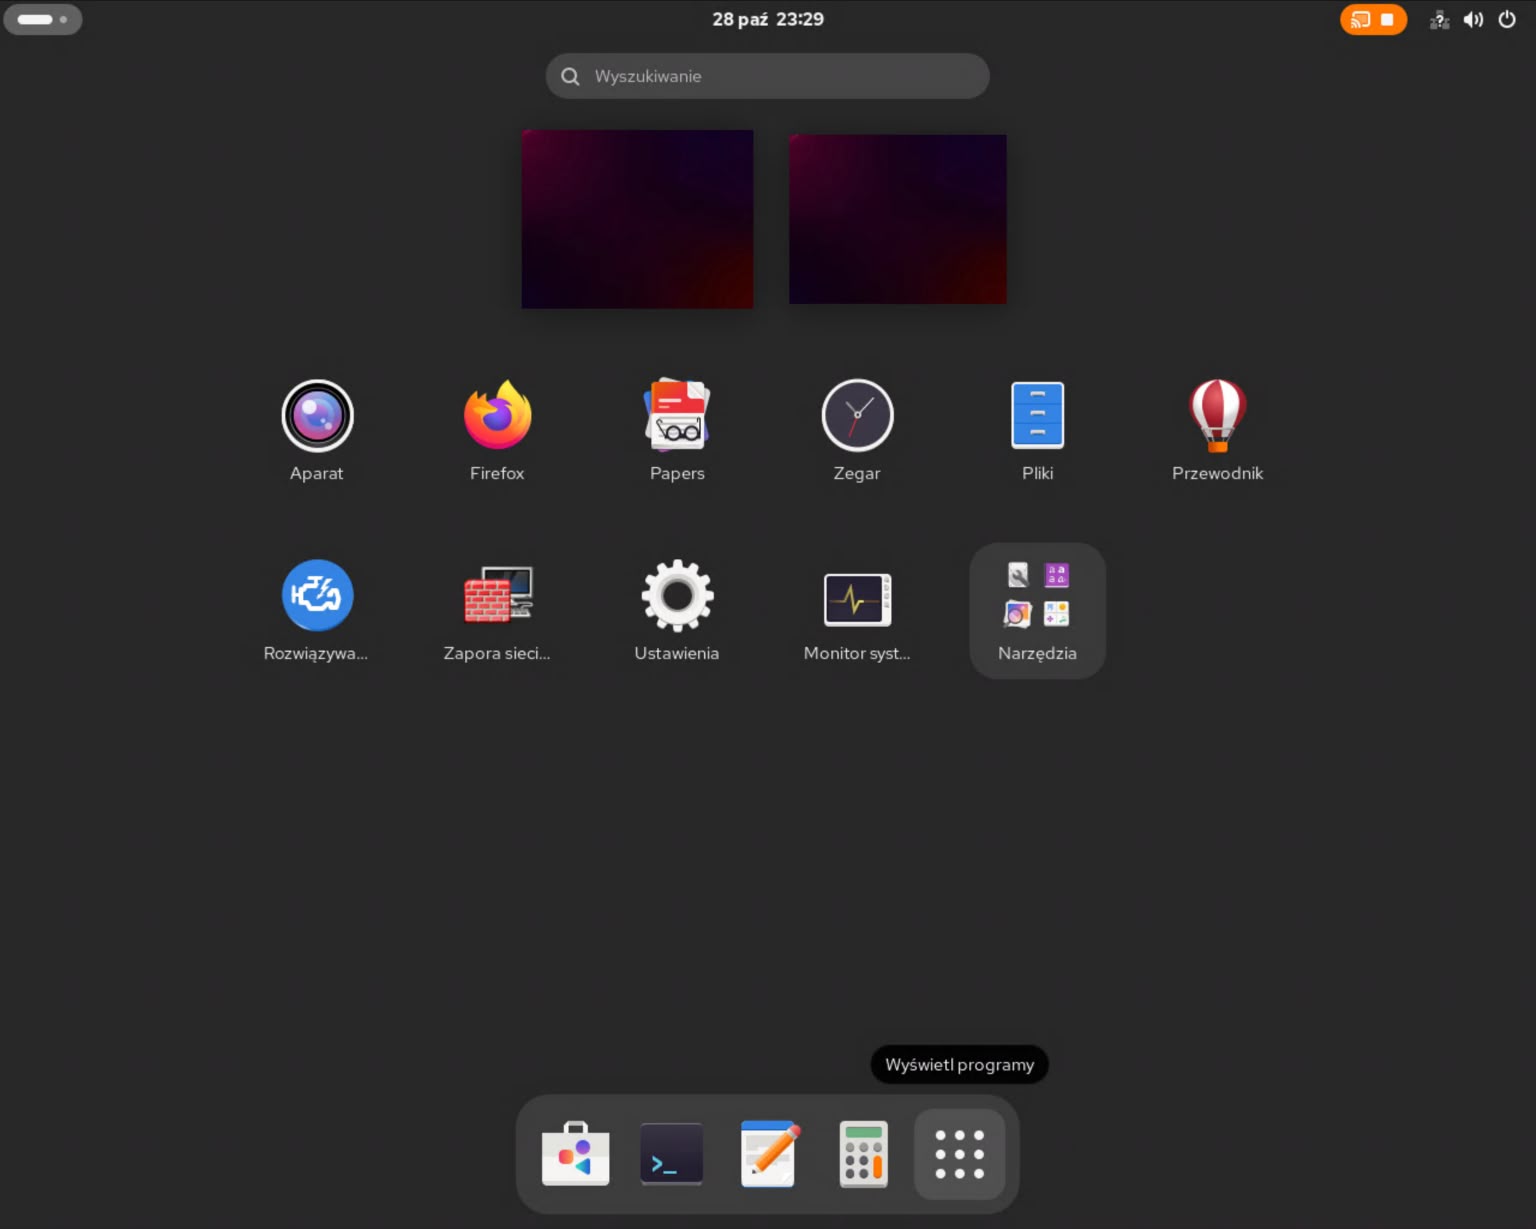Launch Terminal from the dock
The image size is (1536, 1229).
coord(671,1154)
